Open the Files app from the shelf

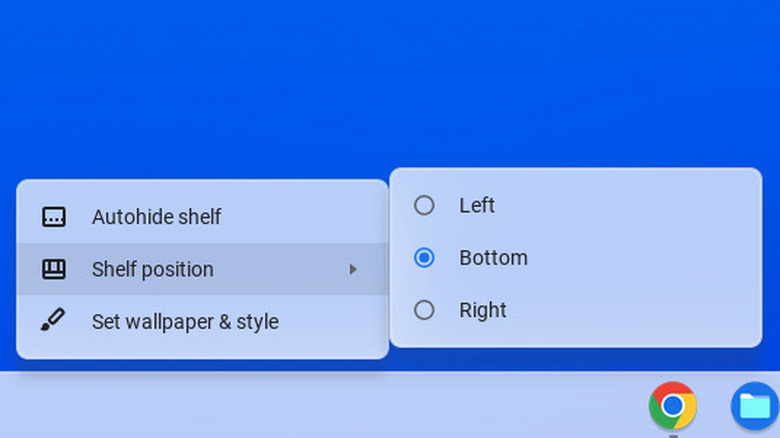pos(754,405)
